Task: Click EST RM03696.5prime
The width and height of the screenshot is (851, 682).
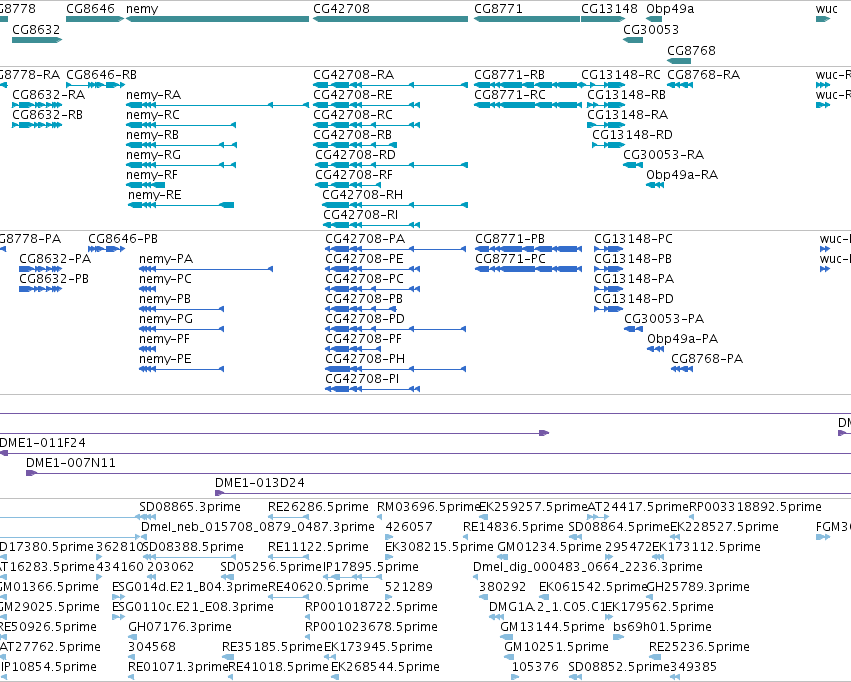Action: [430, 507]
